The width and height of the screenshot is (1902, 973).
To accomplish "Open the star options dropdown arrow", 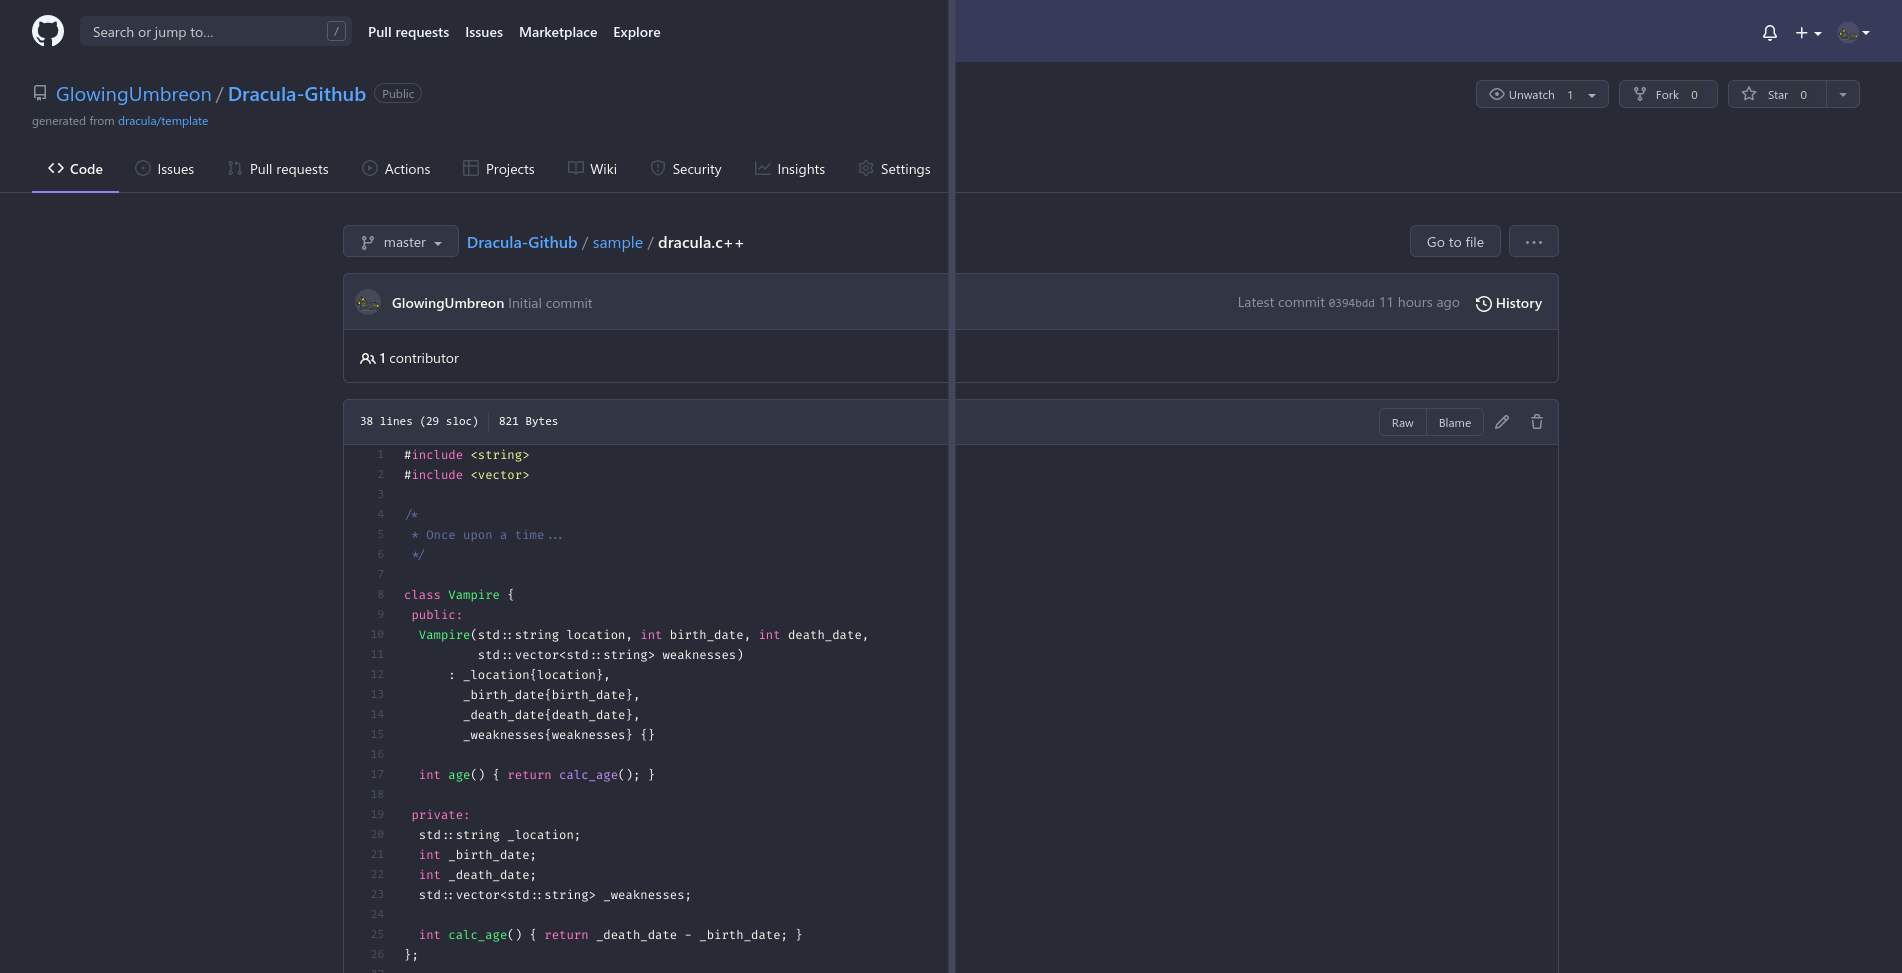I will coord(1843,94).
